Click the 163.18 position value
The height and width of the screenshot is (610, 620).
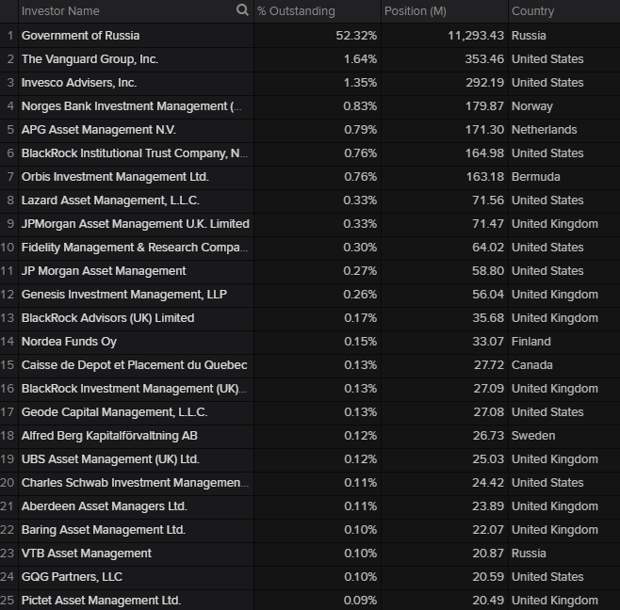tap(485, 177)
